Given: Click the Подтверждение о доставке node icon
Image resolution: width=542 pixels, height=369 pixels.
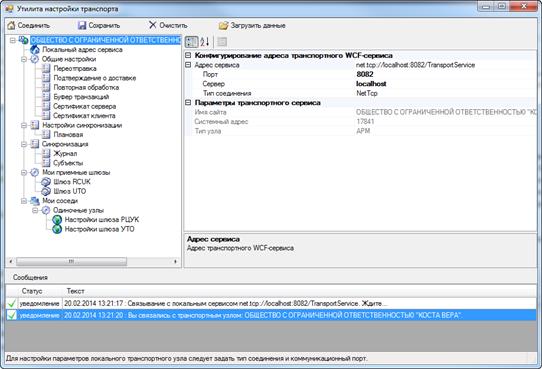Looking at the screenshot, I should tap(46, 78).
